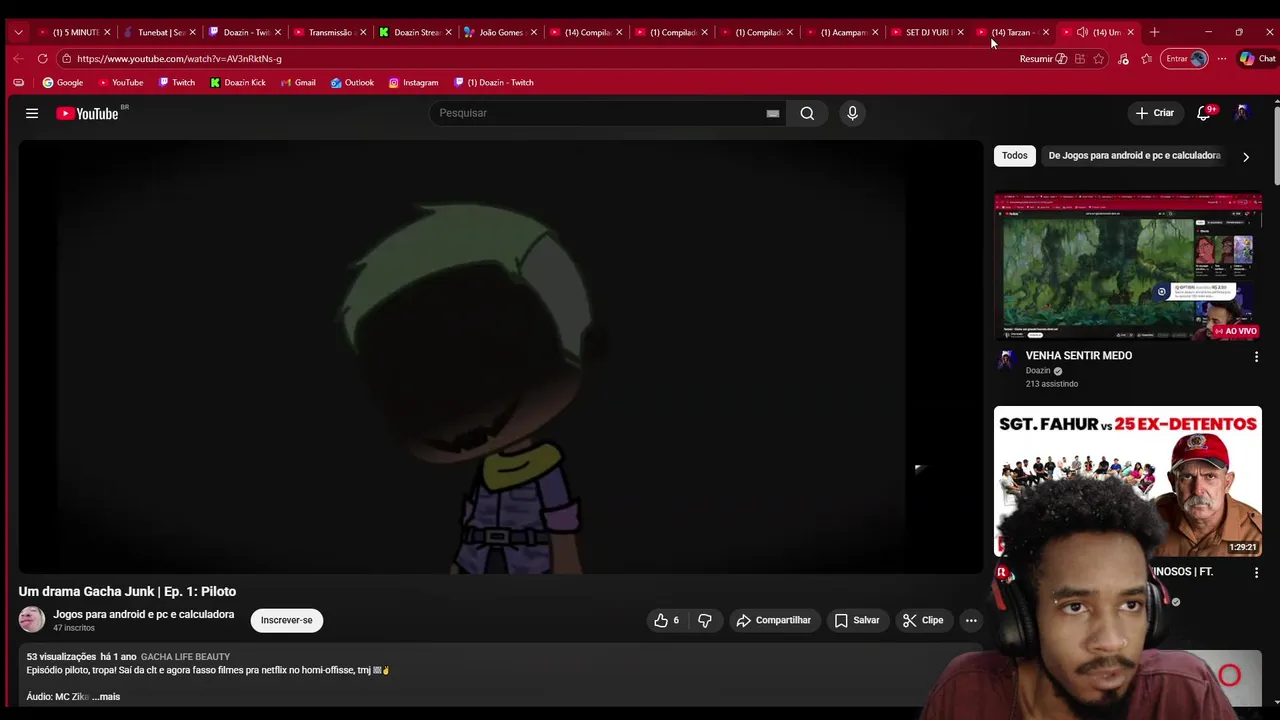Switch to the Tarzan browser tab
The height and width of the screenshot is (720, 1280).
click(x=1010, y=32)
